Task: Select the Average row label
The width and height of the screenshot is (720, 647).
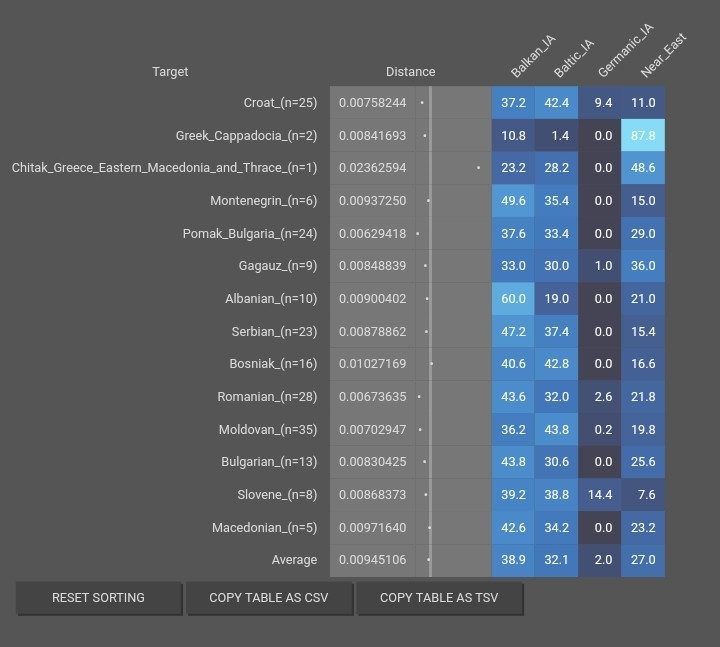Action: (294, 560)
